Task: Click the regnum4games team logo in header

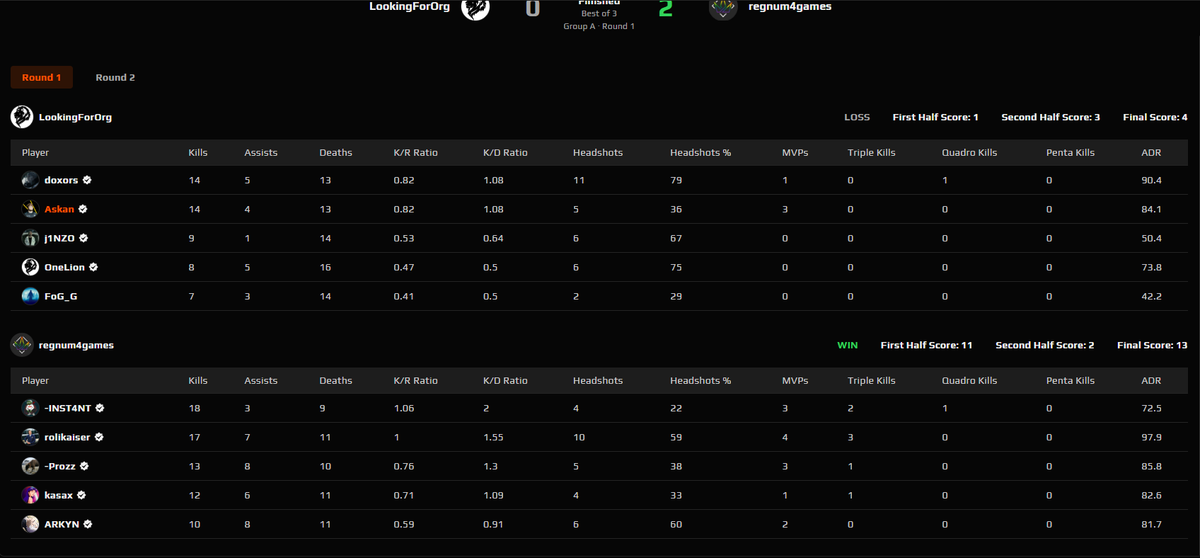Action: click(x=723, y=8)
